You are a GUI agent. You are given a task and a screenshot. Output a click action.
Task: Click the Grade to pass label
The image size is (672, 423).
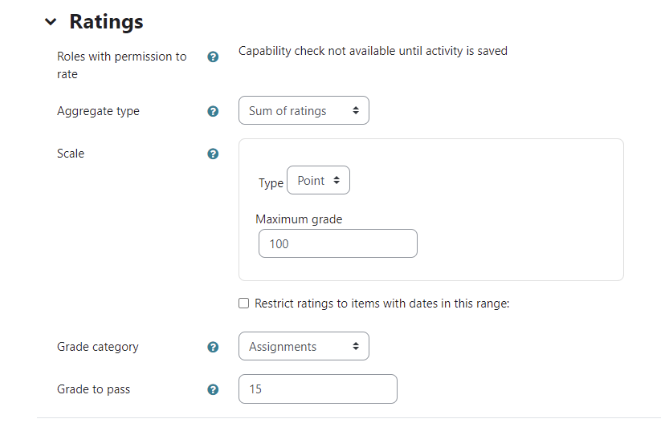pos(93,389)
